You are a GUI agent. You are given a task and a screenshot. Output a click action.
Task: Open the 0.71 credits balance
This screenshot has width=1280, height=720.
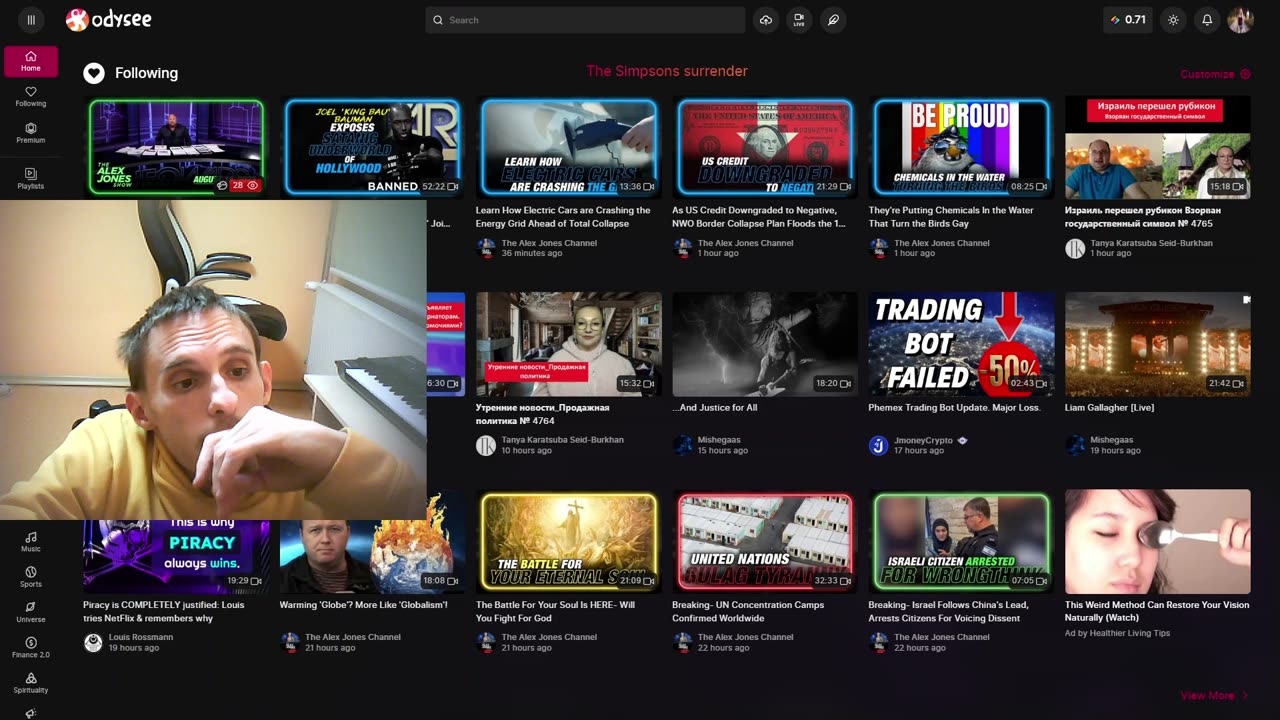(1129, 20)
